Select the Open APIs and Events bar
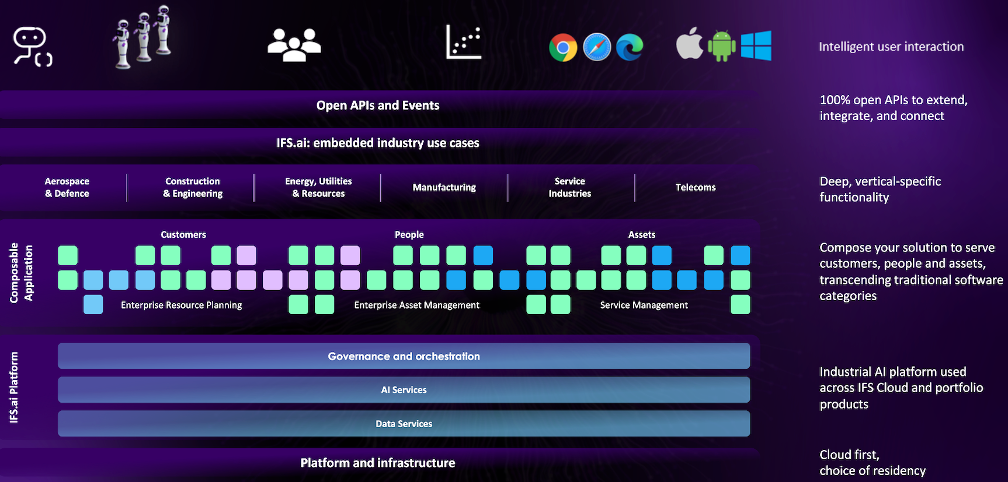The image size is (1008, 482). coord(378,105)
